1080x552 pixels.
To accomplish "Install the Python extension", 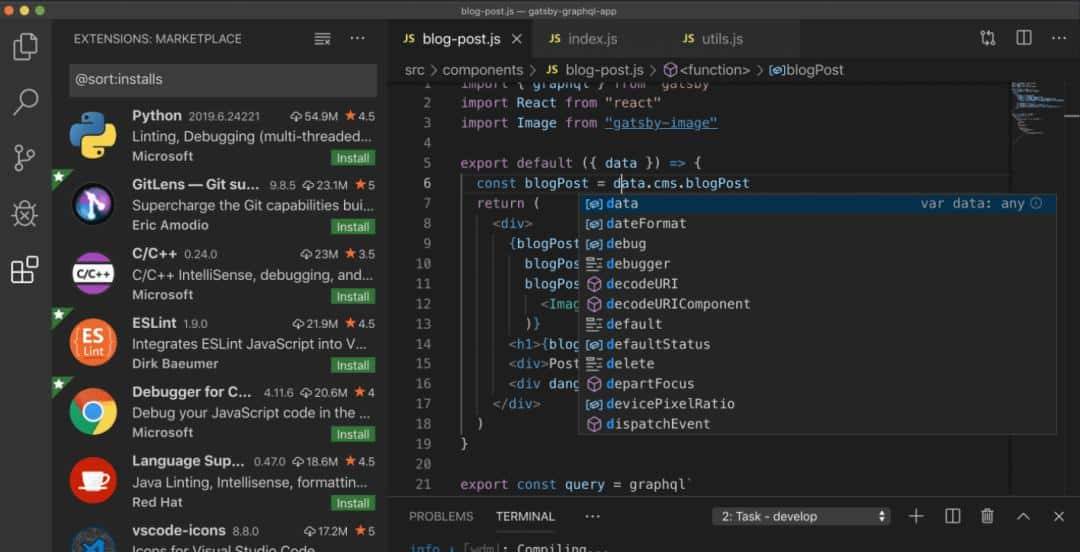I will (x=353, y=158).
